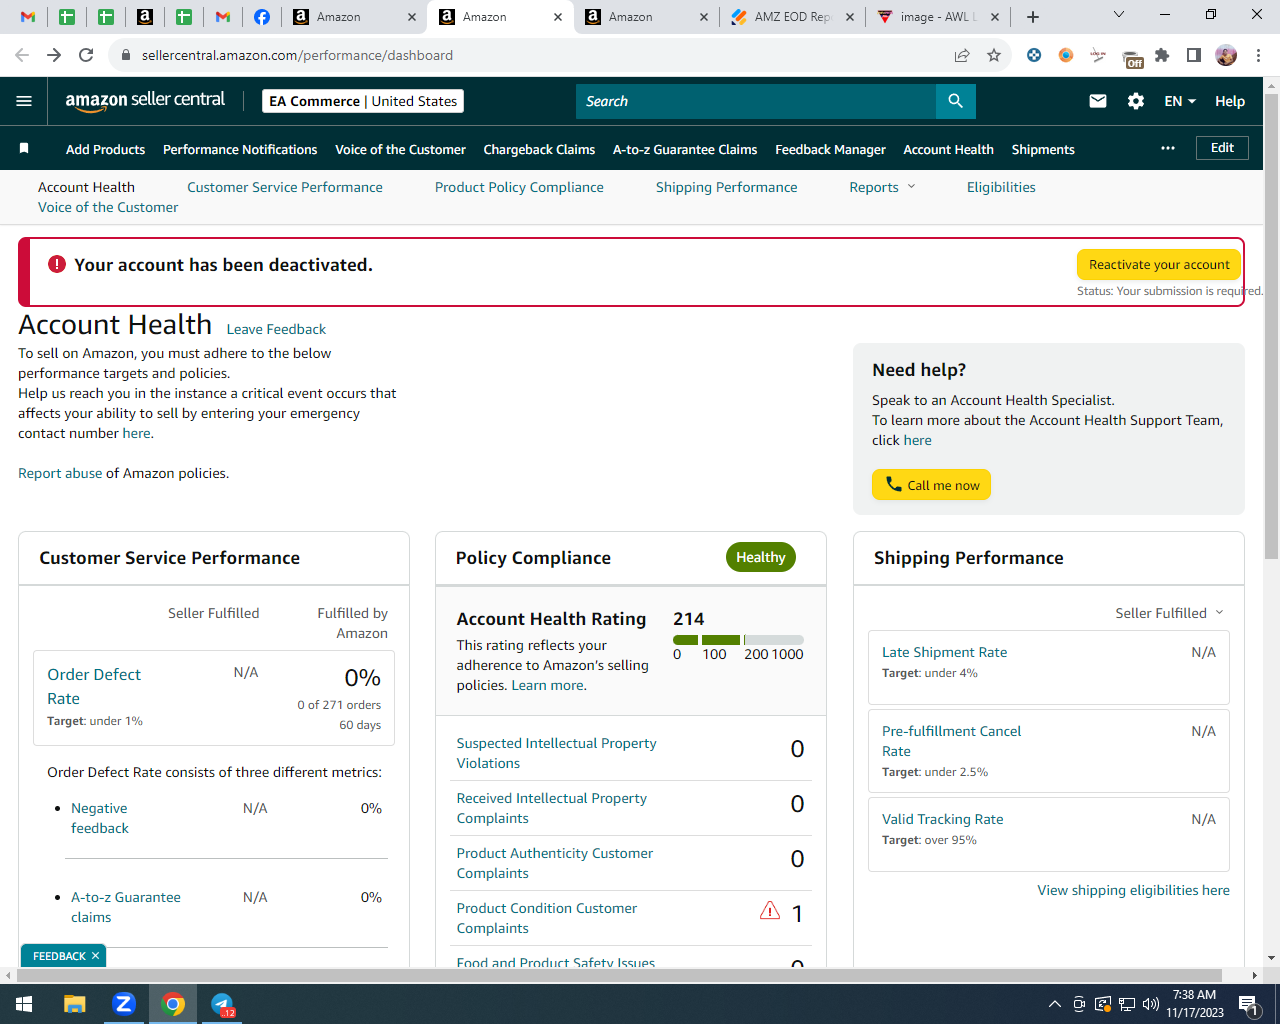Open File Explorer from the taskbar
The width and height of the screenshot is (1280, 1024).
(75, 1003)
